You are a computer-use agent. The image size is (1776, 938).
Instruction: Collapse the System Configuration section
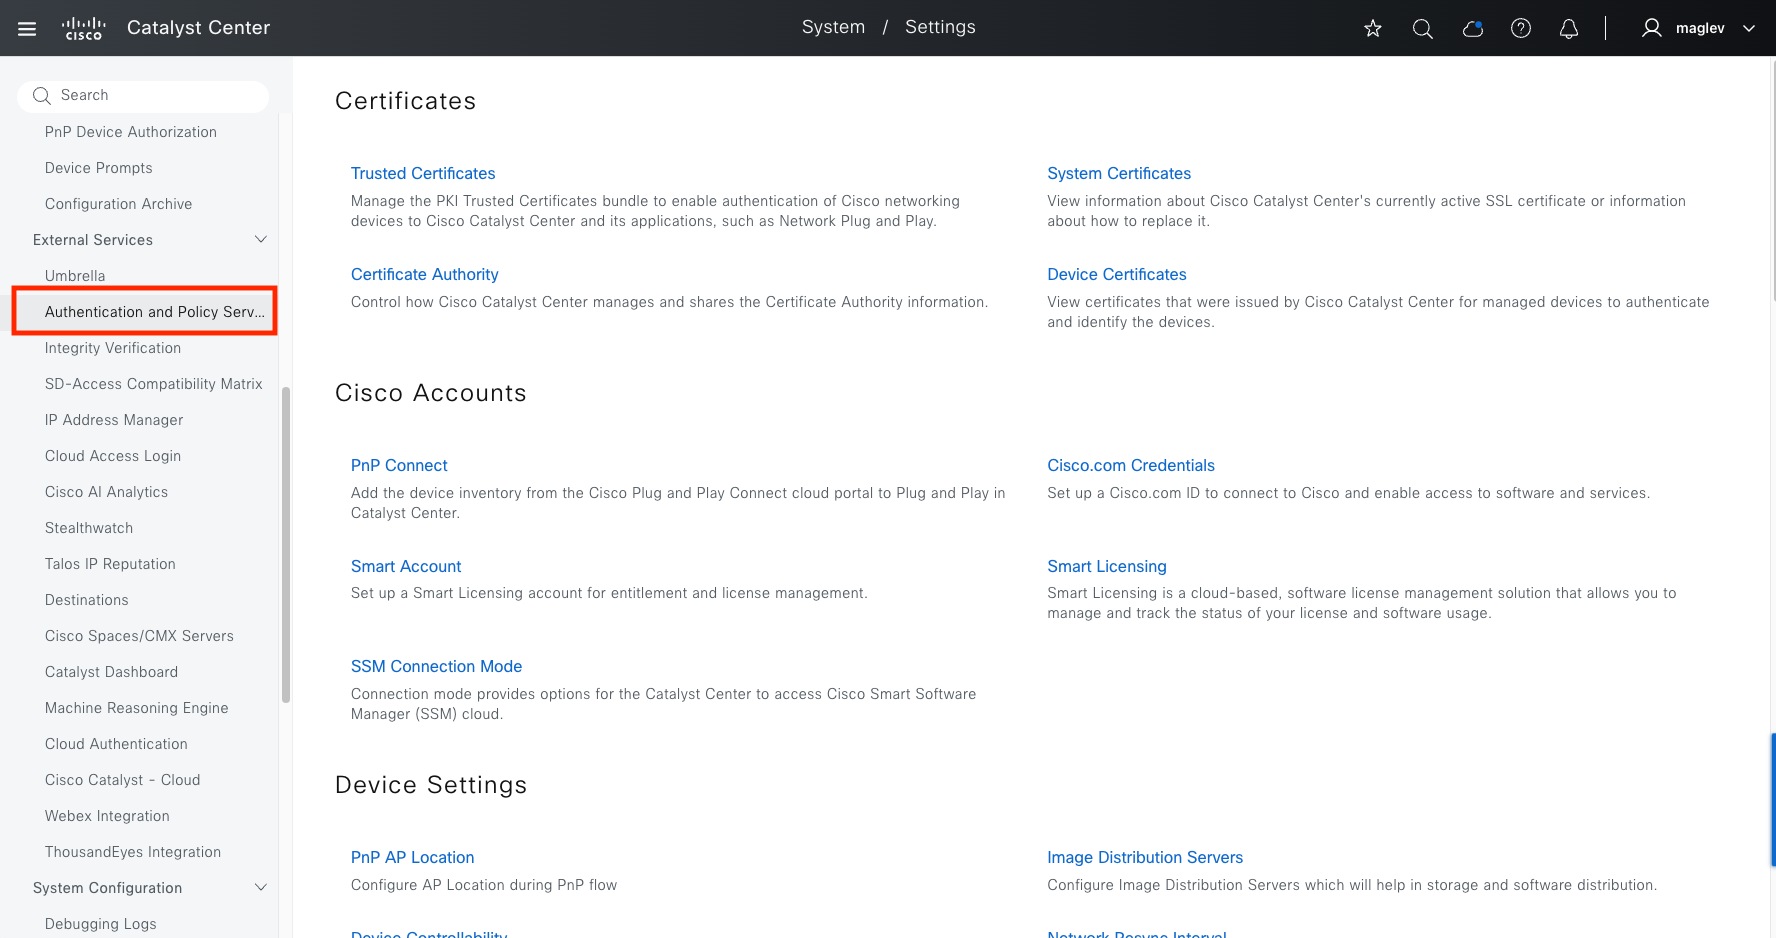[x=261, y=888]
